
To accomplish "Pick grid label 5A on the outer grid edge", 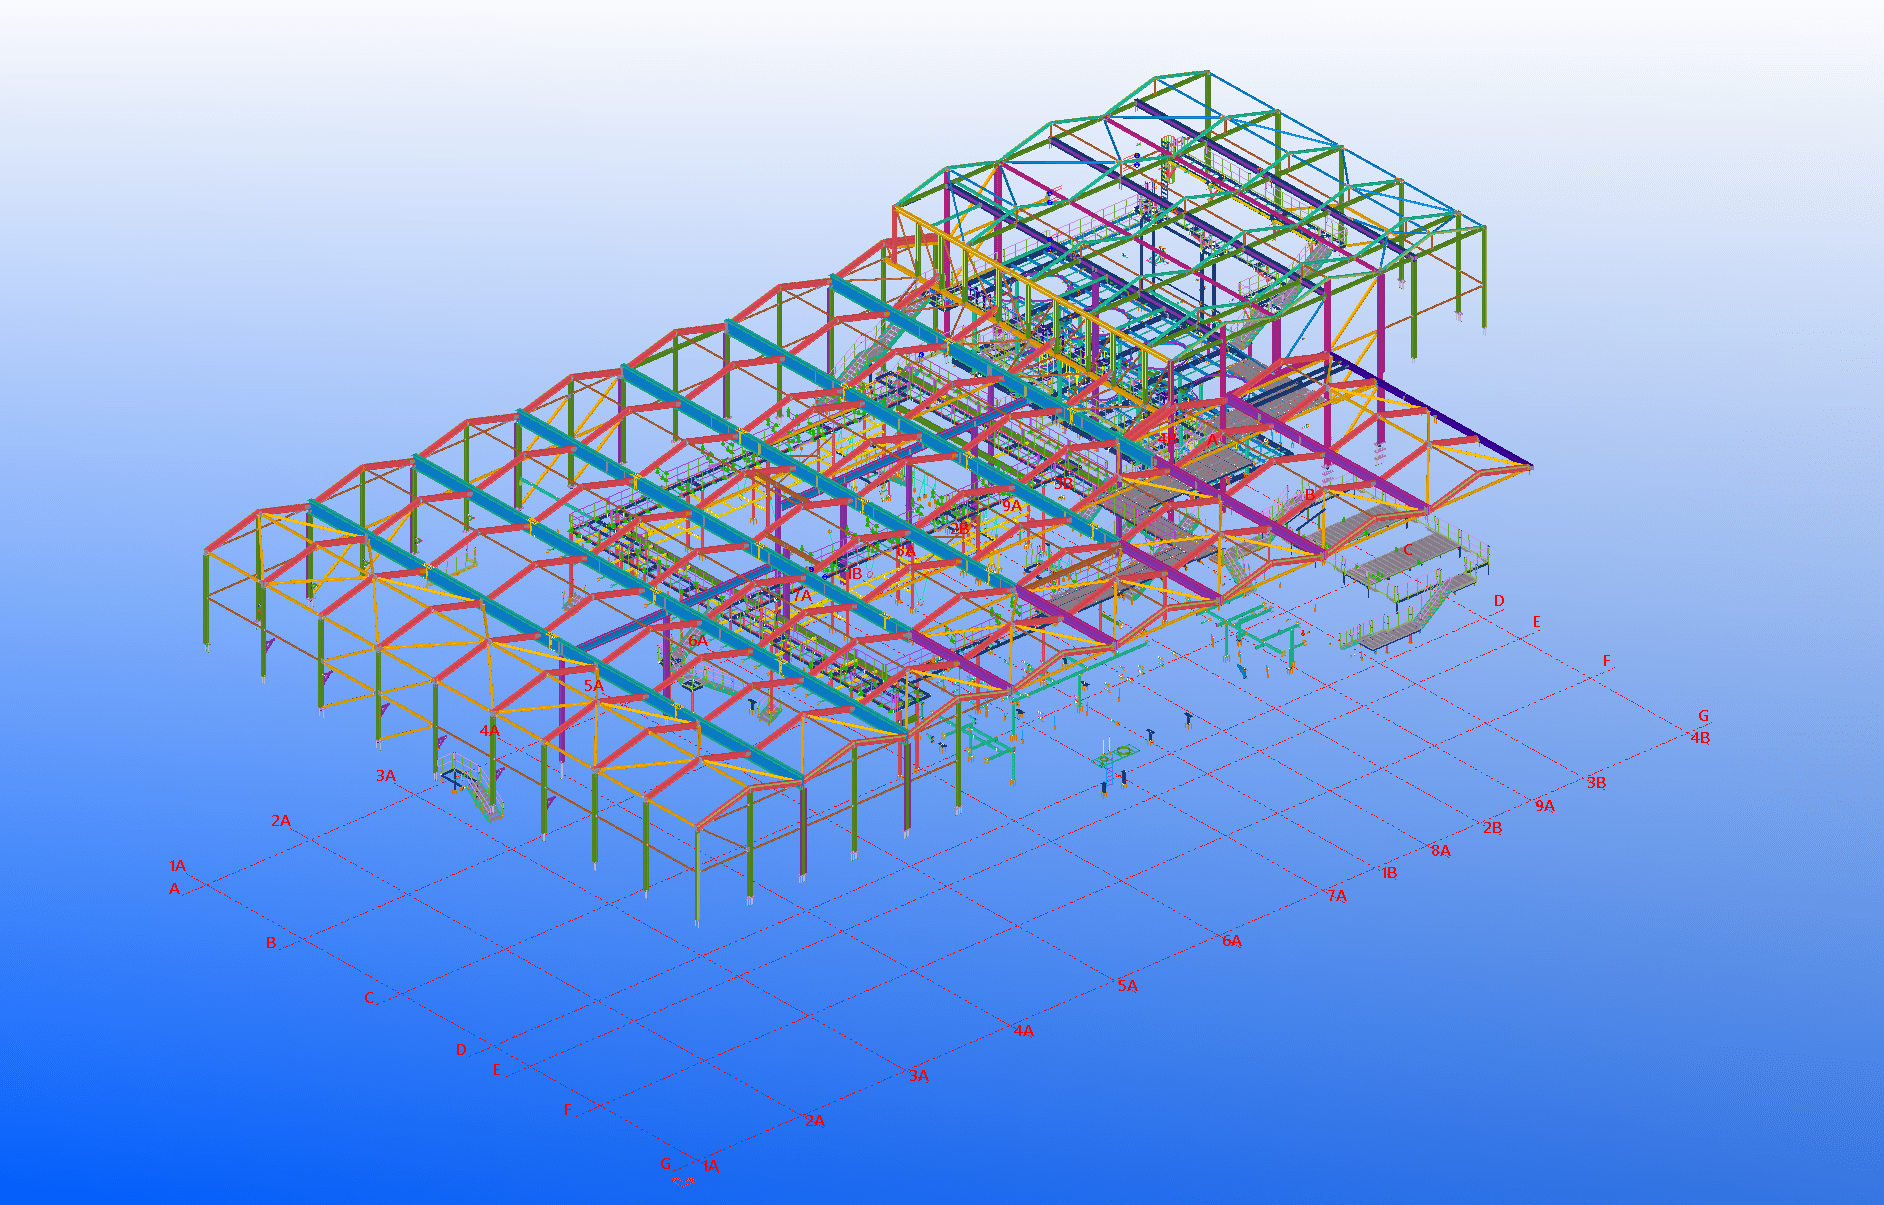I will coord(1128,986).
